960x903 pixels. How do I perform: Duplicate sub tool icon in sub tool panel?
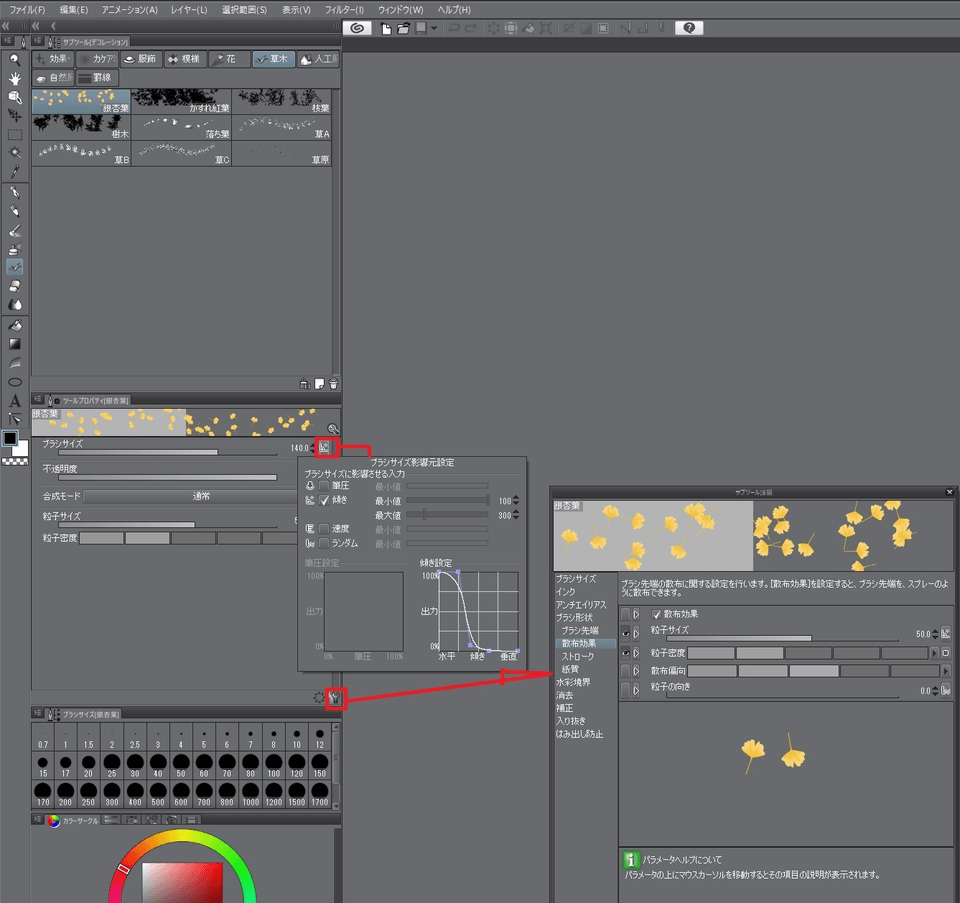(319, 384)
